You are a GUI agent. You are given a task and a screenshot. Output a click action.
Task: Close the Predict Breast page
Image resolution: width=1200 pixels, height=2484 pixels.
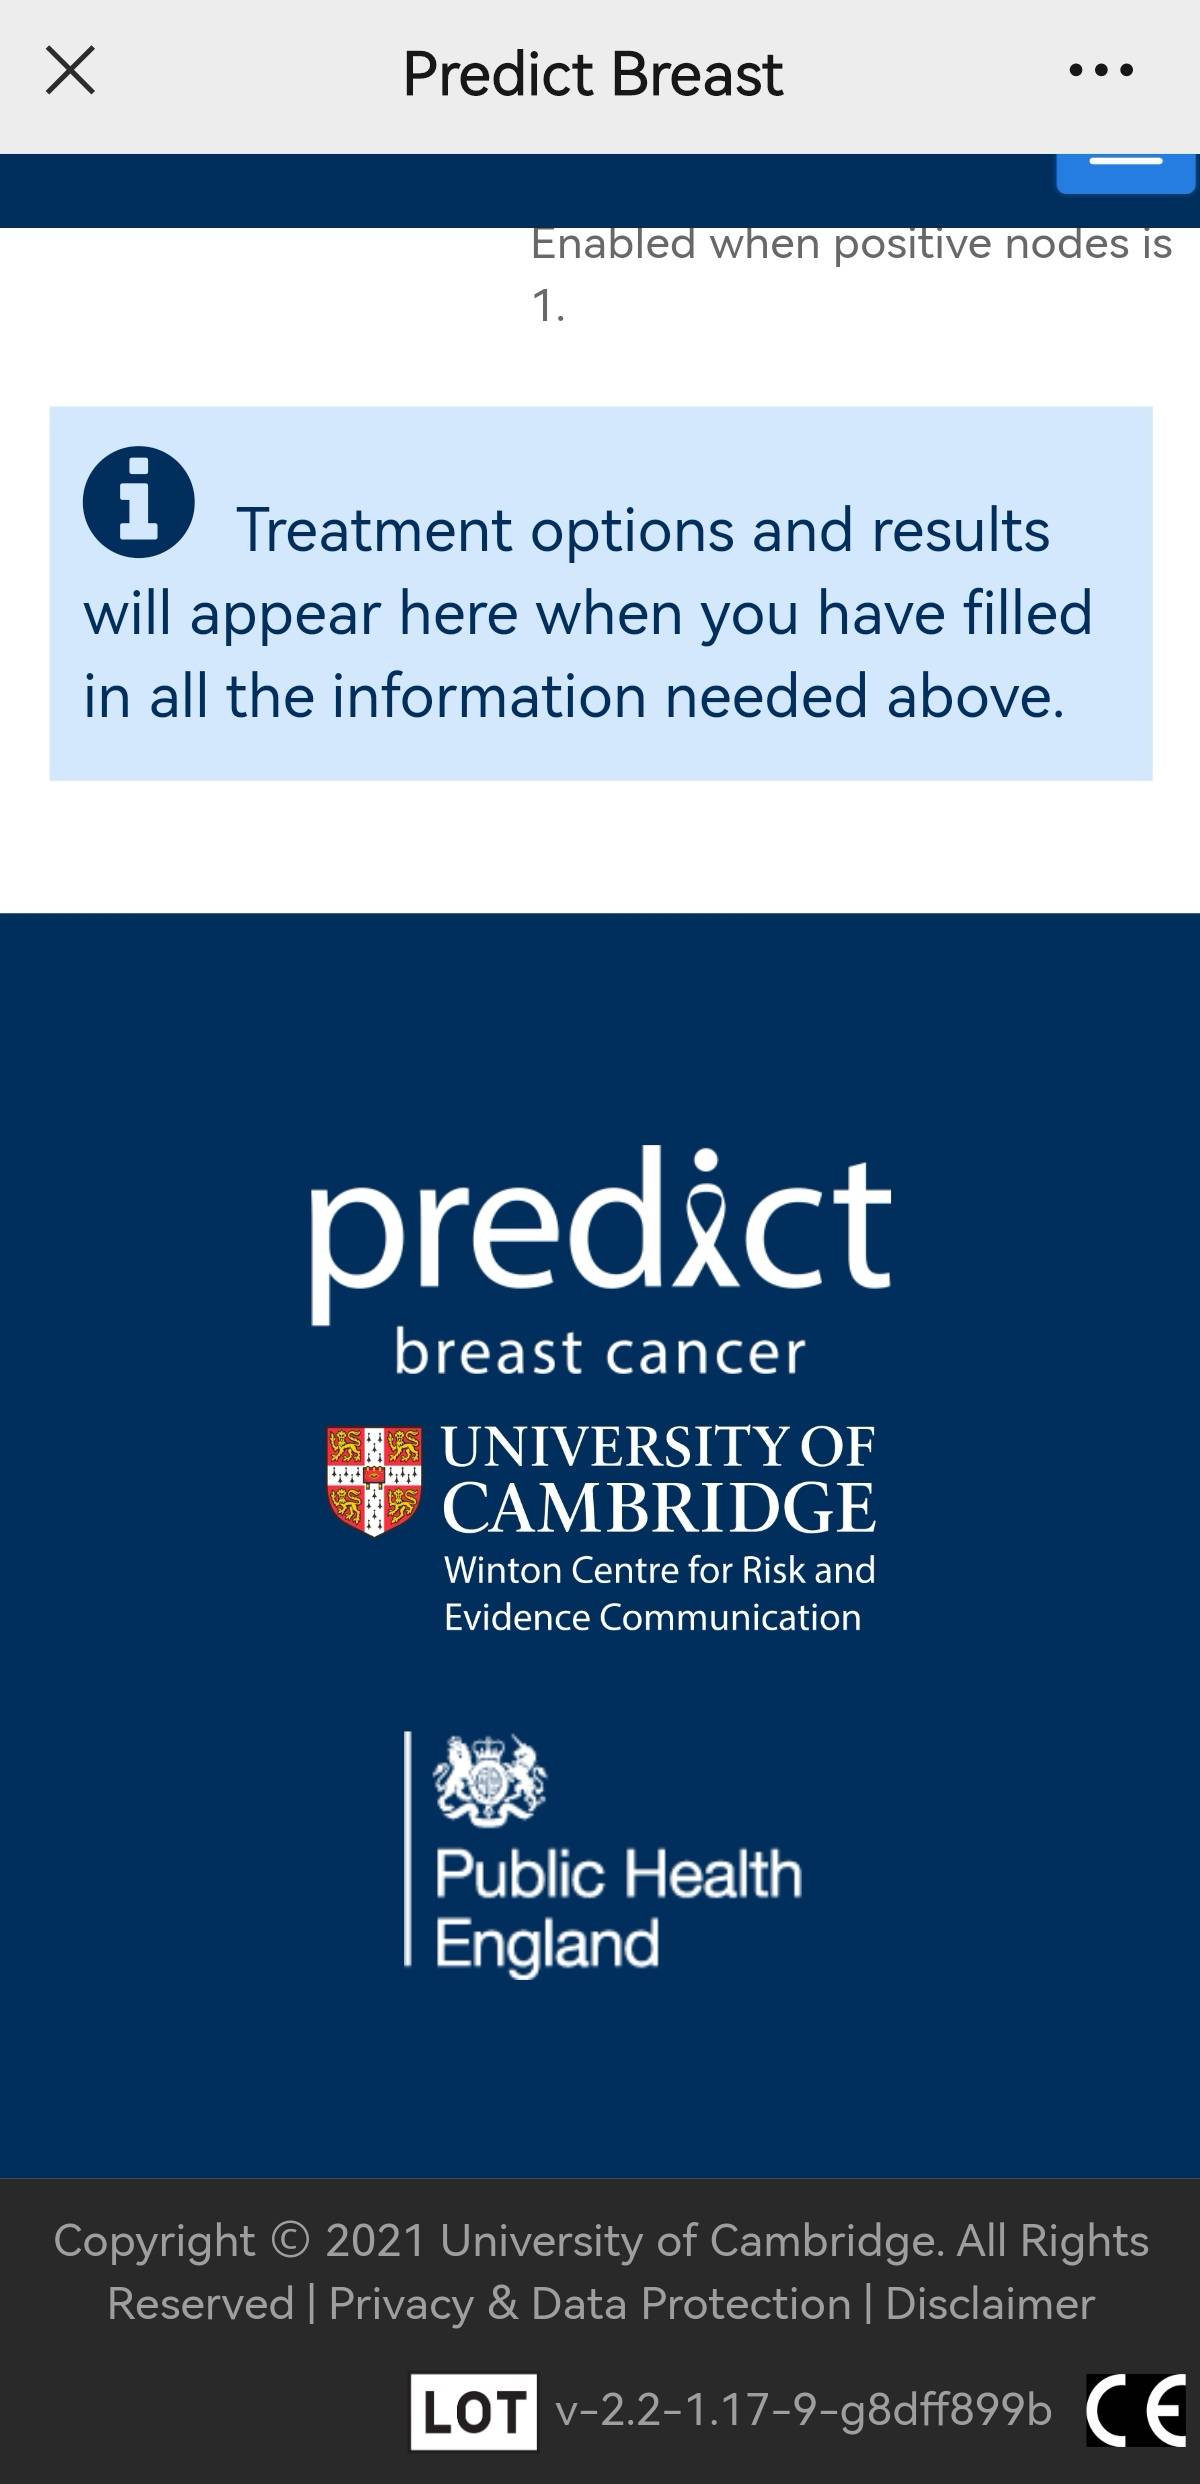coord(70,71)
